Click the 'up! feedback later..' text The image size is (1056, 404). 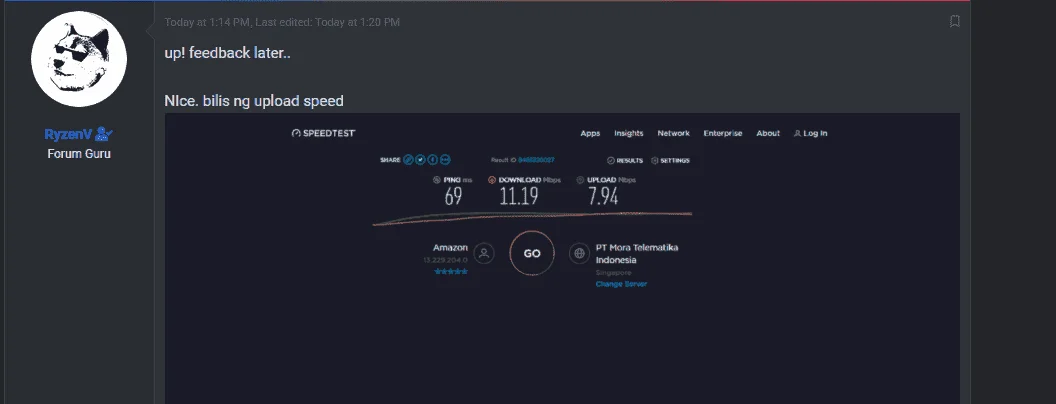click(x=228, y=53)
